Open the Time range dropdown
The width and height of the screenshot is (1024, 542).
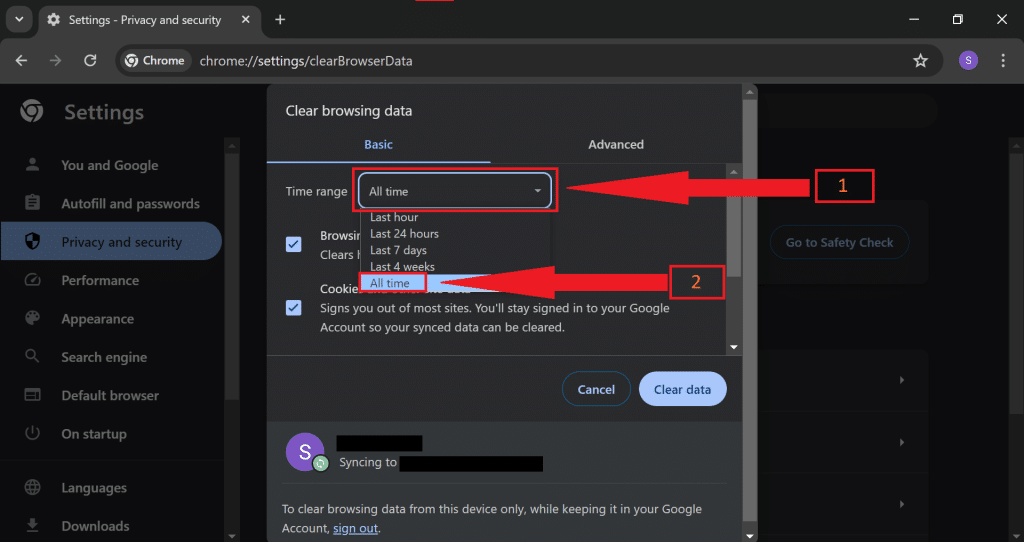pyautogui.click(x=455, y=191)
